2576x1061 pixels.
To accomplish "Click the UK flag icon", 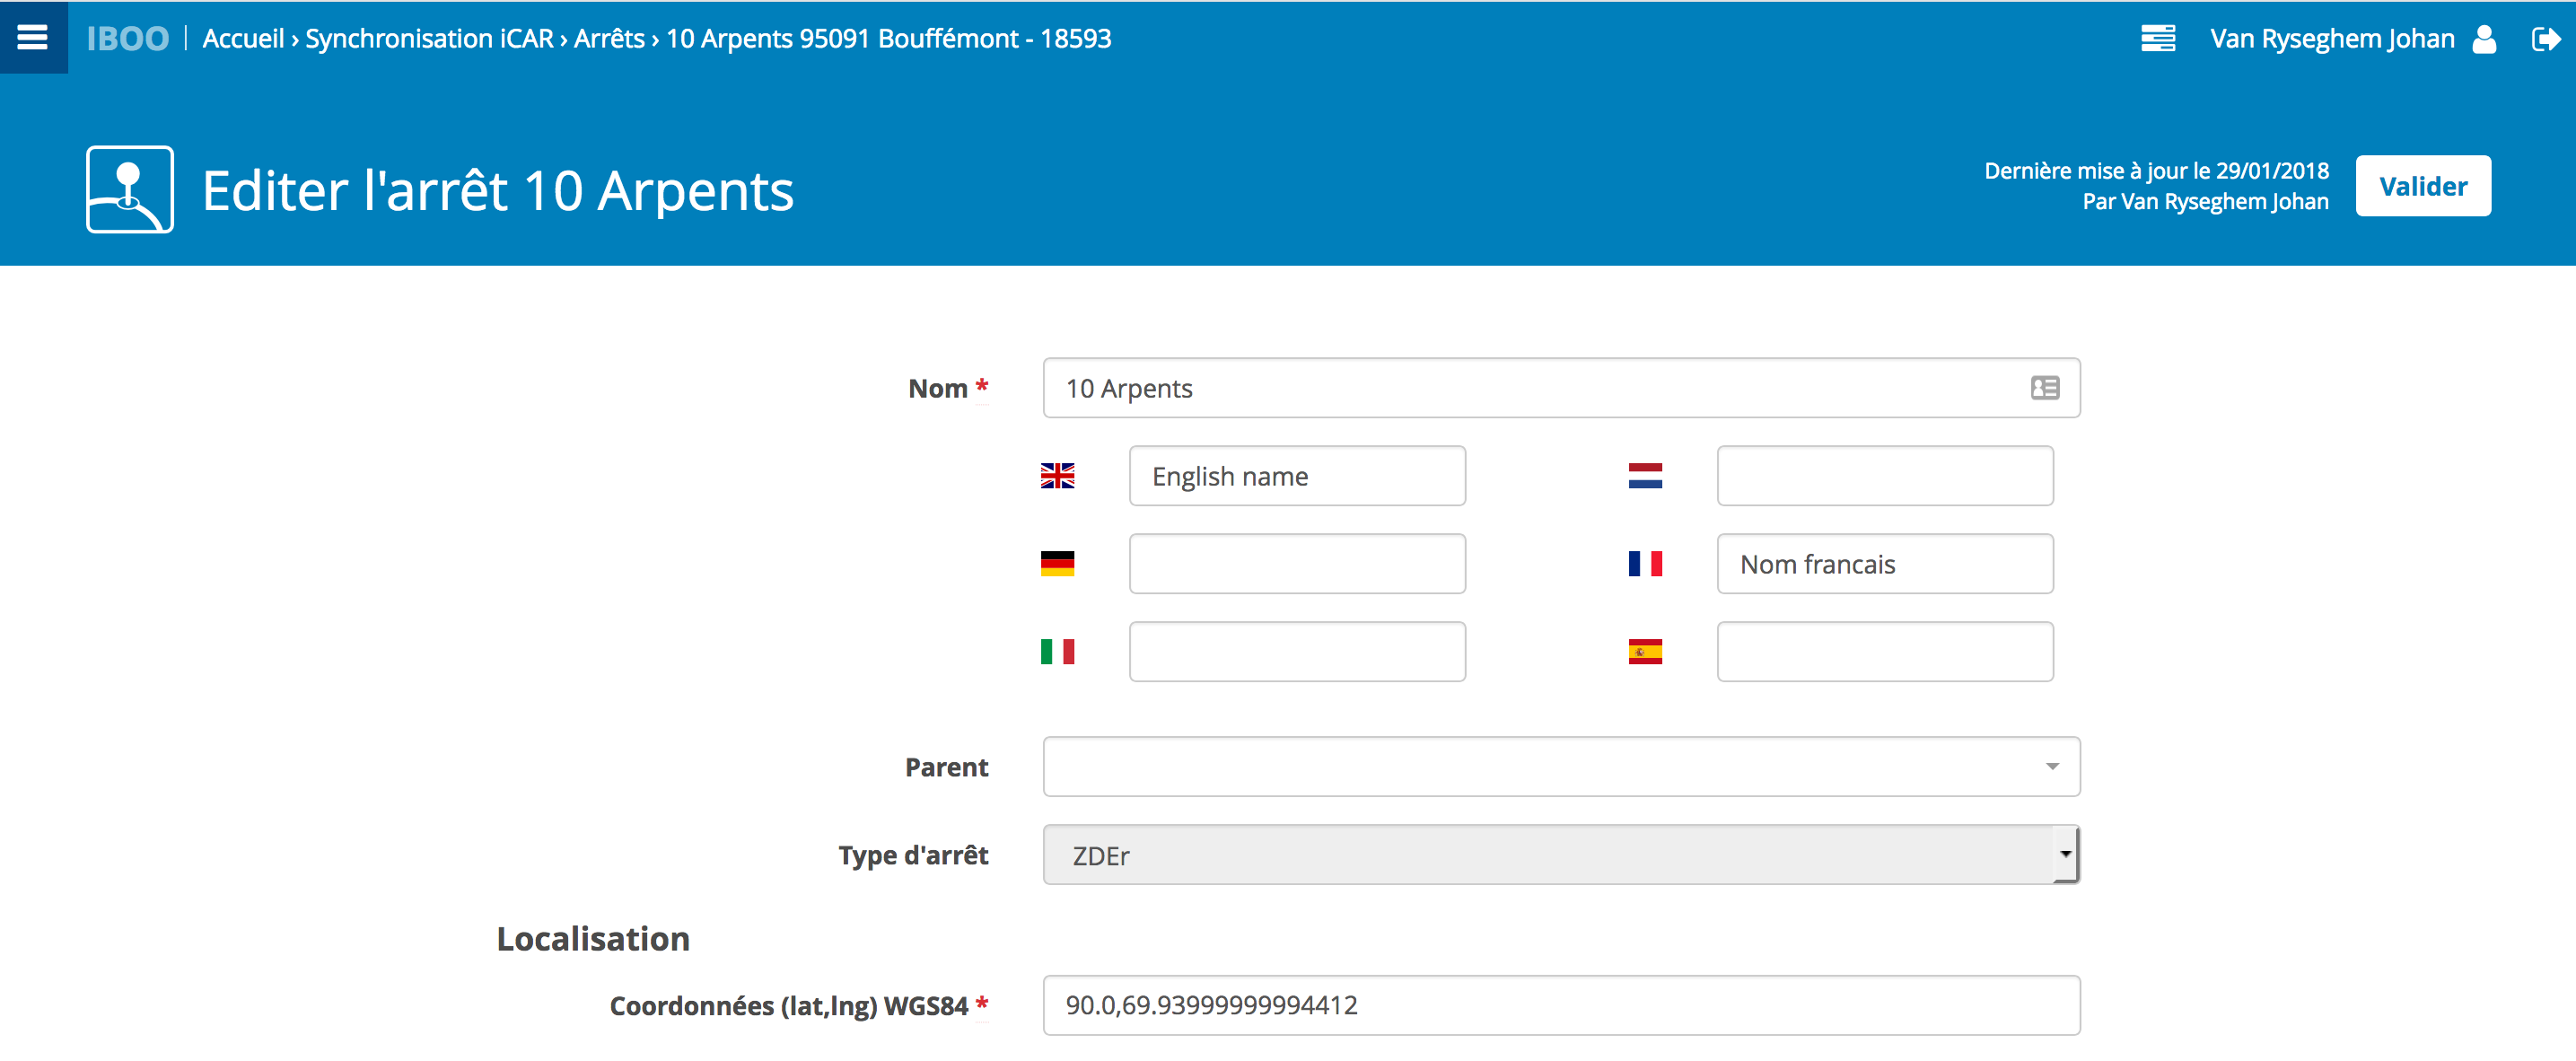I will point(1057,476).
